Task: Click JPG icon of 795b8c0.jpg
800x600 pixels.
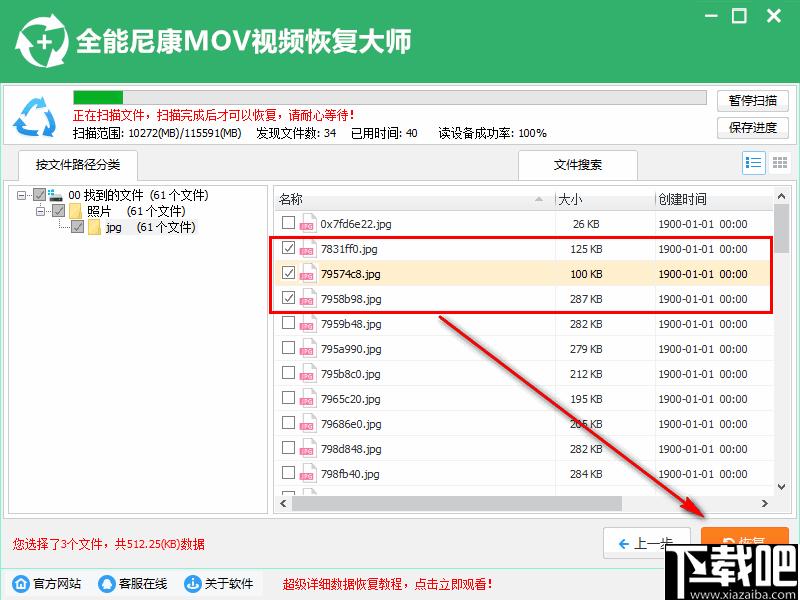Action: tap(307, 374)
